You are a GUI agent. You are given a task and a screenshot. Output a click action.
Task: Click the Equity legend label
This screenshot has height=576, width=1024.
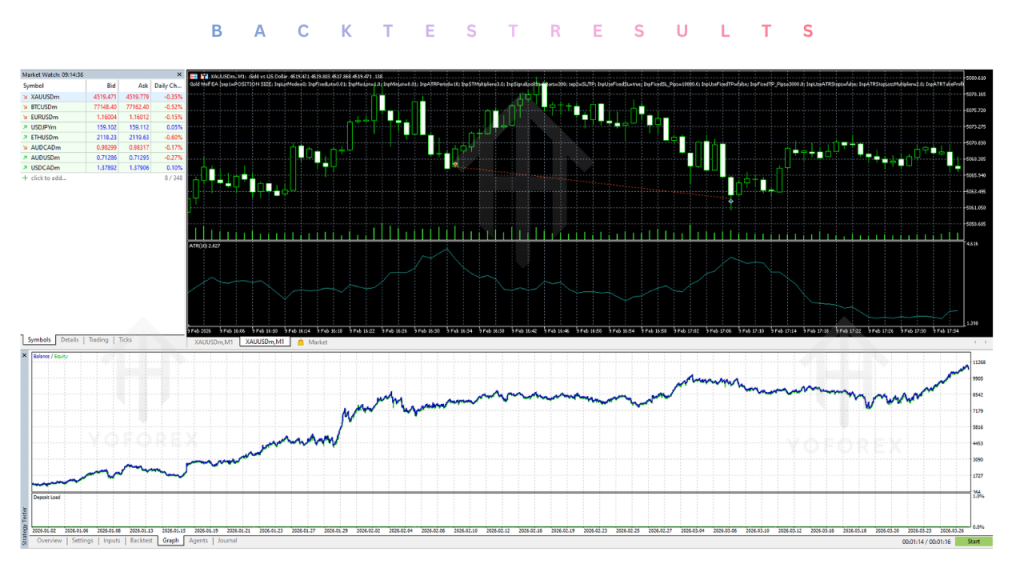click(61, 357)
